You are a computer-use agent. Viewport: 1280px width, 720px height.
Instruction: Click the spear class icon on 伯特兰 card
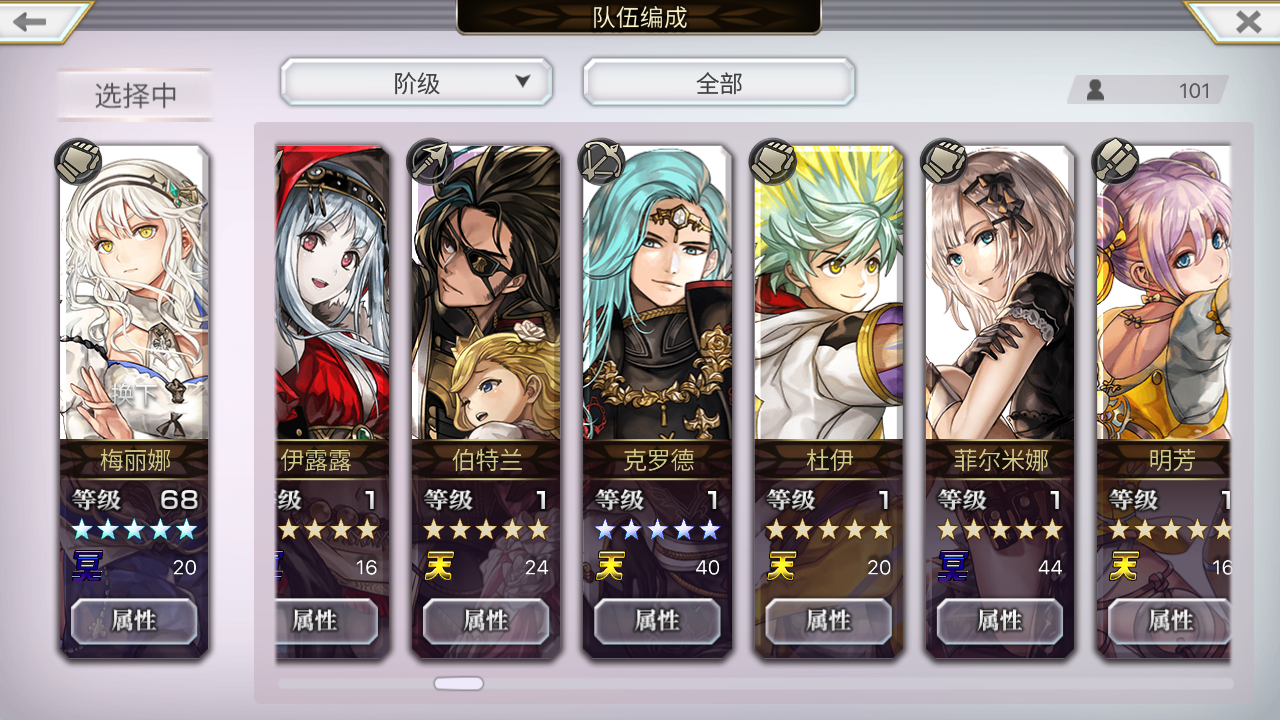pyautogui.click(x=430, y=160)
